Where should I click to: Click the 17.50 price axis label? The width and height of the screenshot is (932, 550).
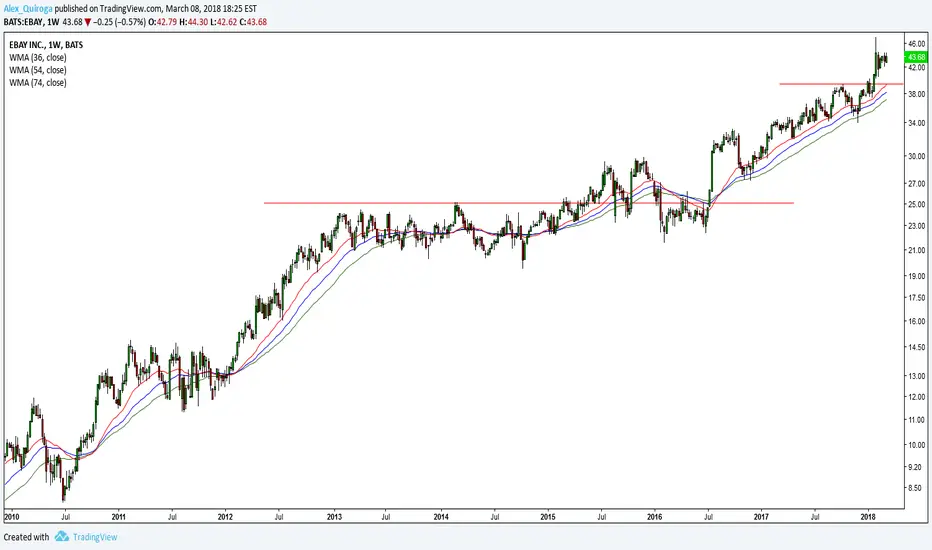917,297
